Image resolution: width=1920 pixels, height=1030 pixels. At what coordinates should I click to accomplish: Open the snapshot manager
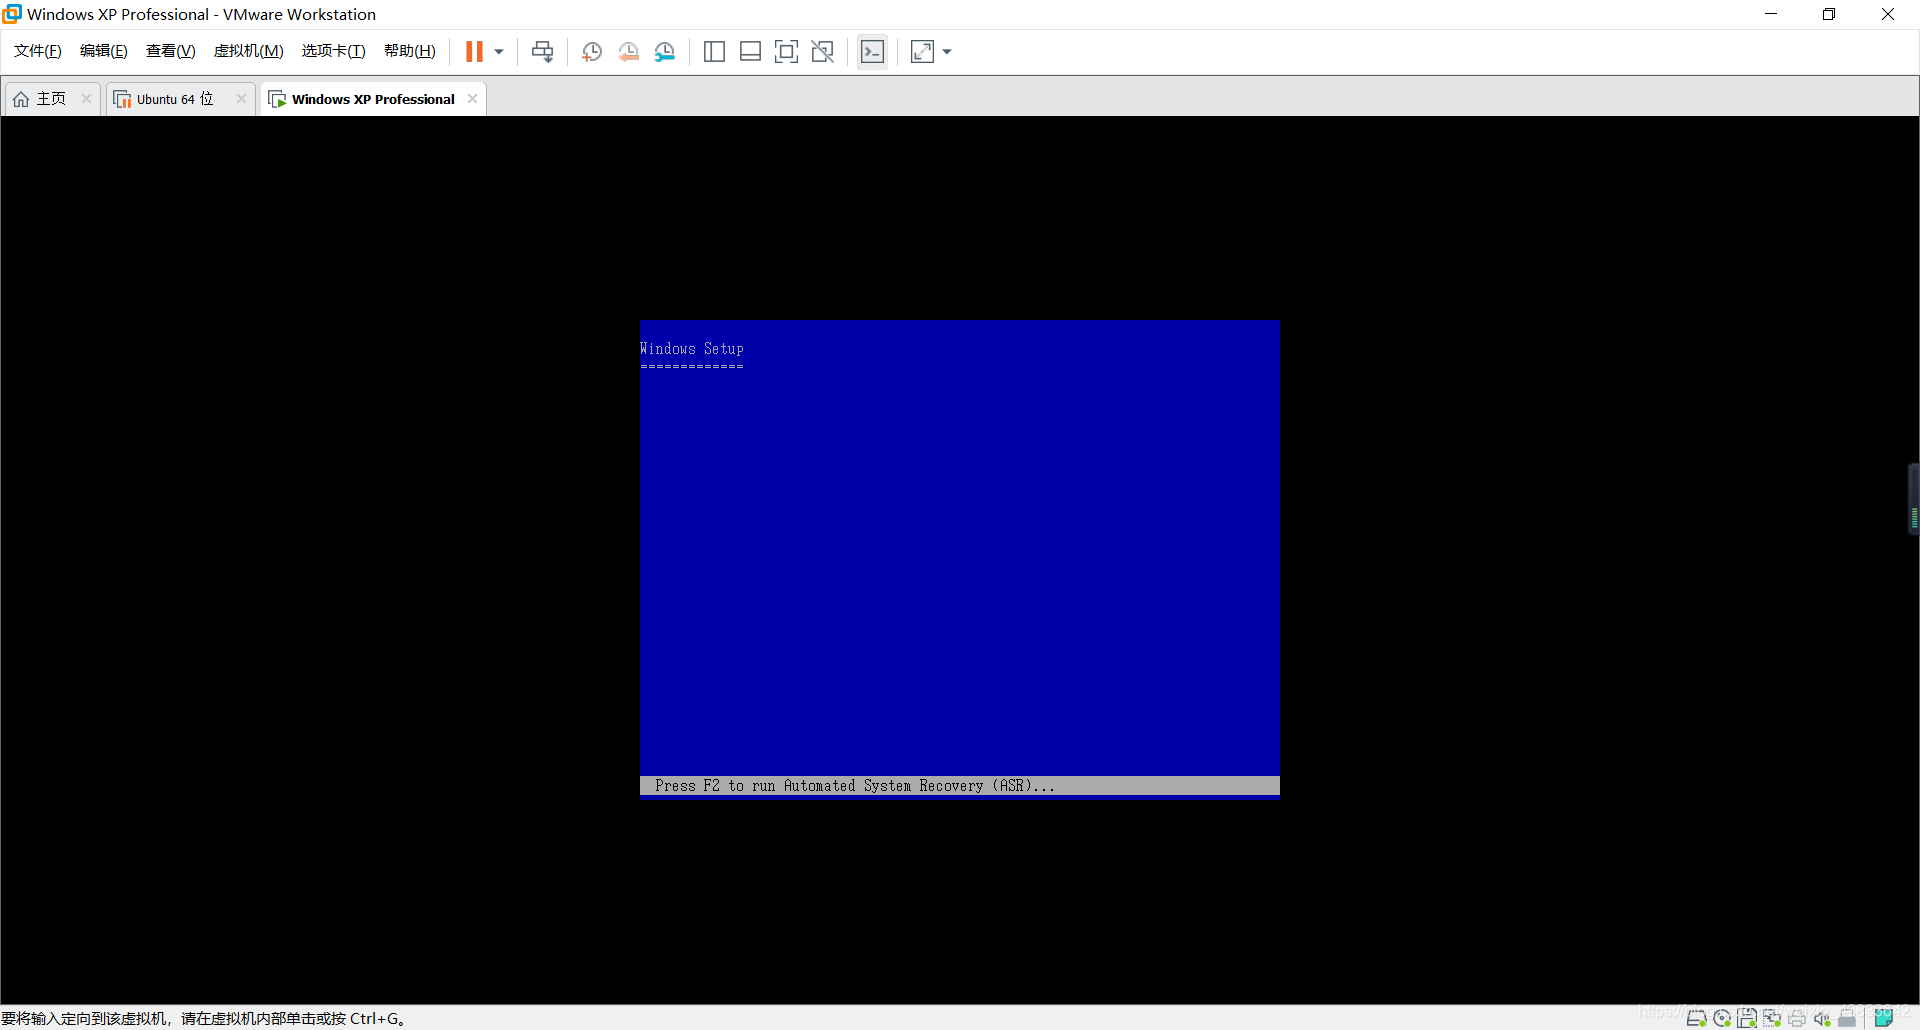coord(665,52)
